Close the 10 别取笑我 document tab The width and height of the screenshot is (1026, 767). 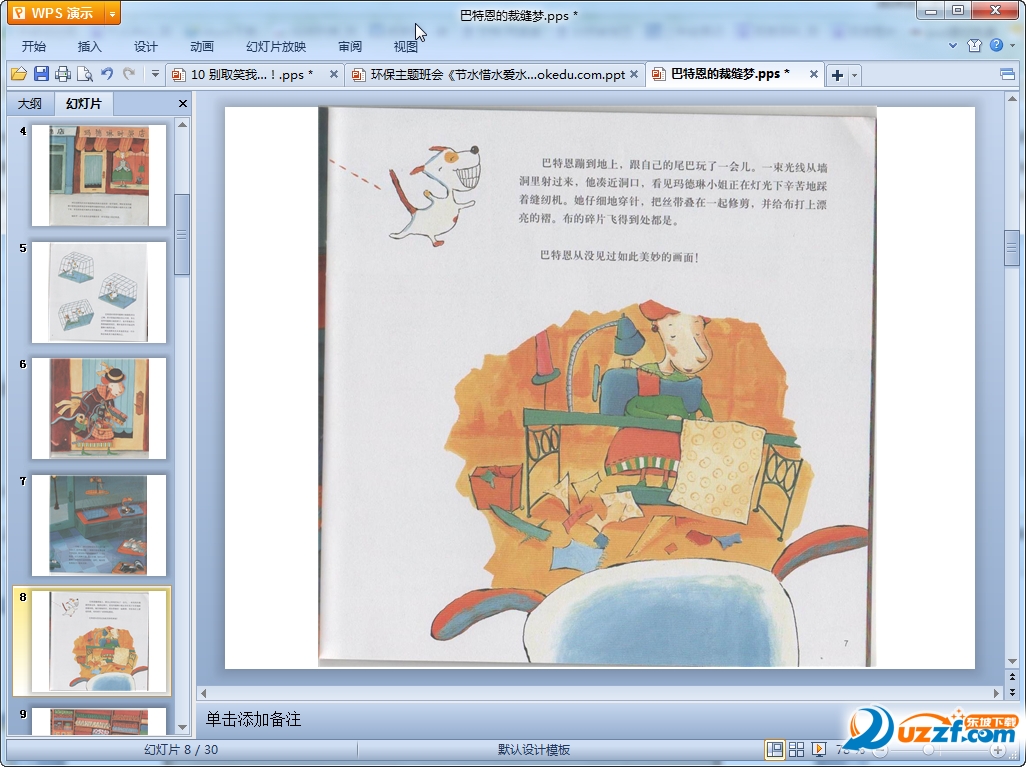click(x=334, y=74)
